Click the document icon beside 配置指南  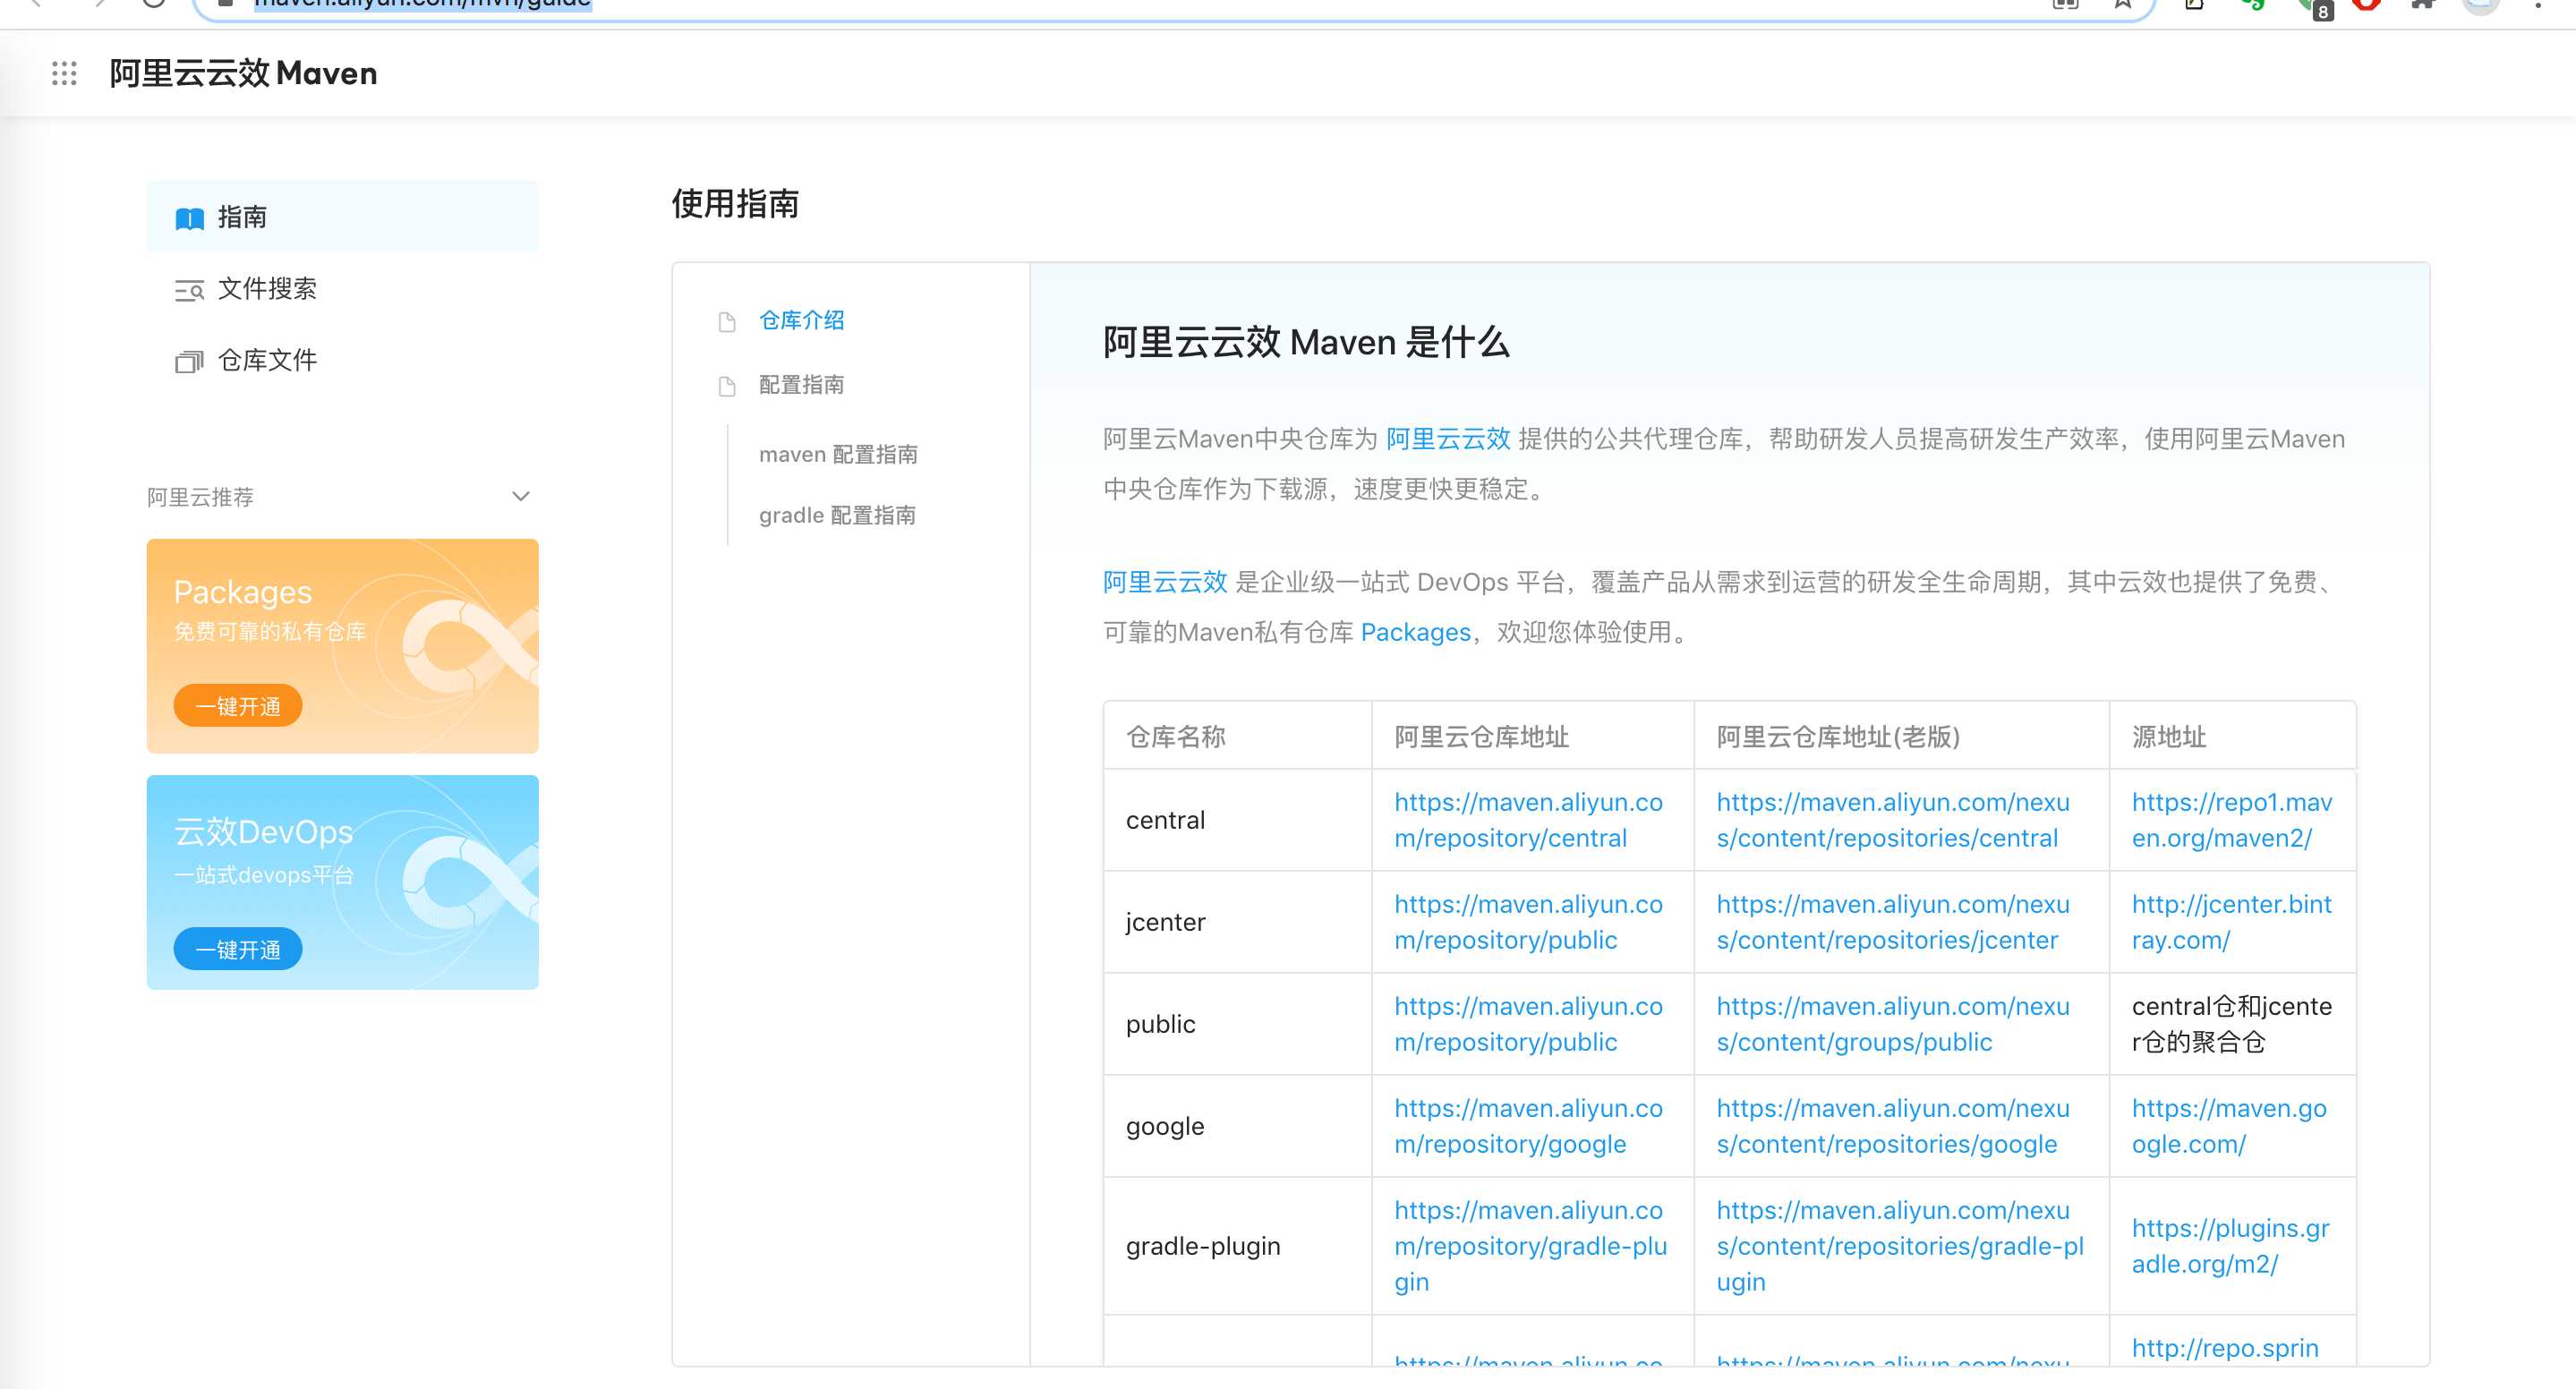click(x=727, y=386)
